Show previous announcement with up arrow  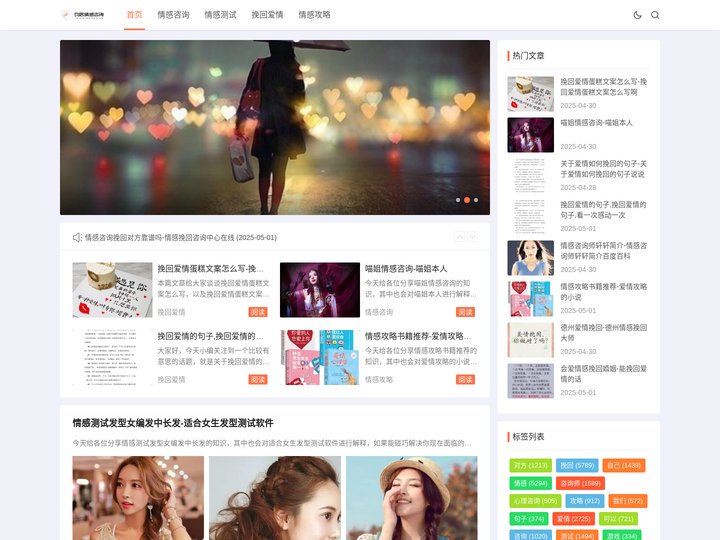[459, 236]
